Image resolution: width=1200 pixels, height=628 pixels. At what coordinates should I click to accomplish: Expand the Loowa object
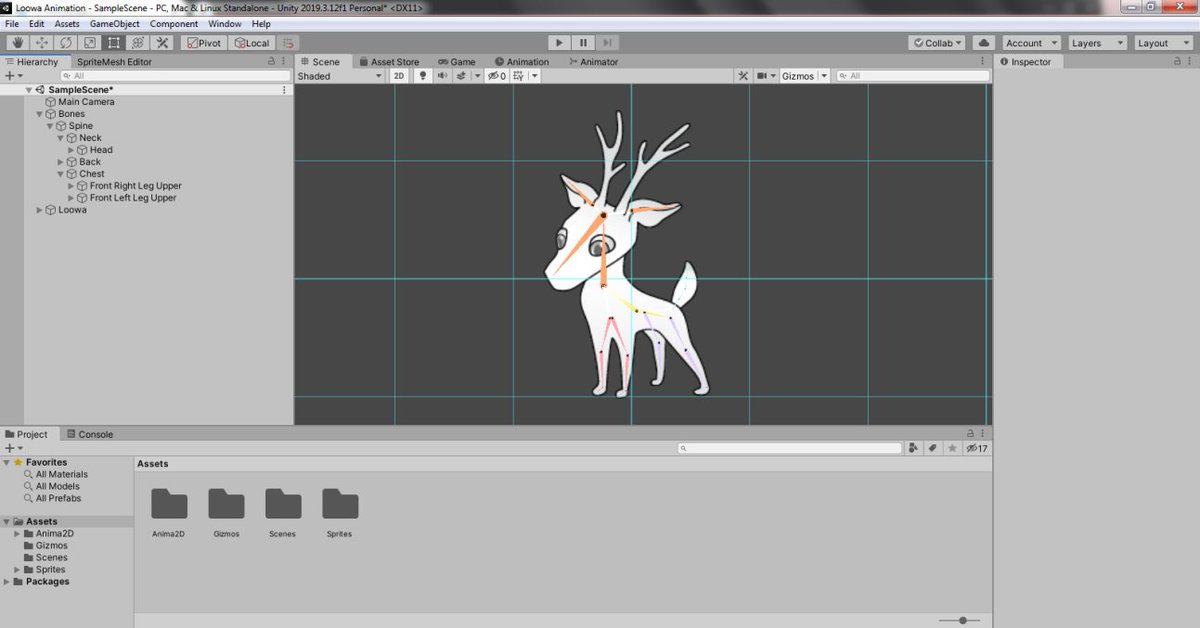pyautogui.click(x=39, y=210)
